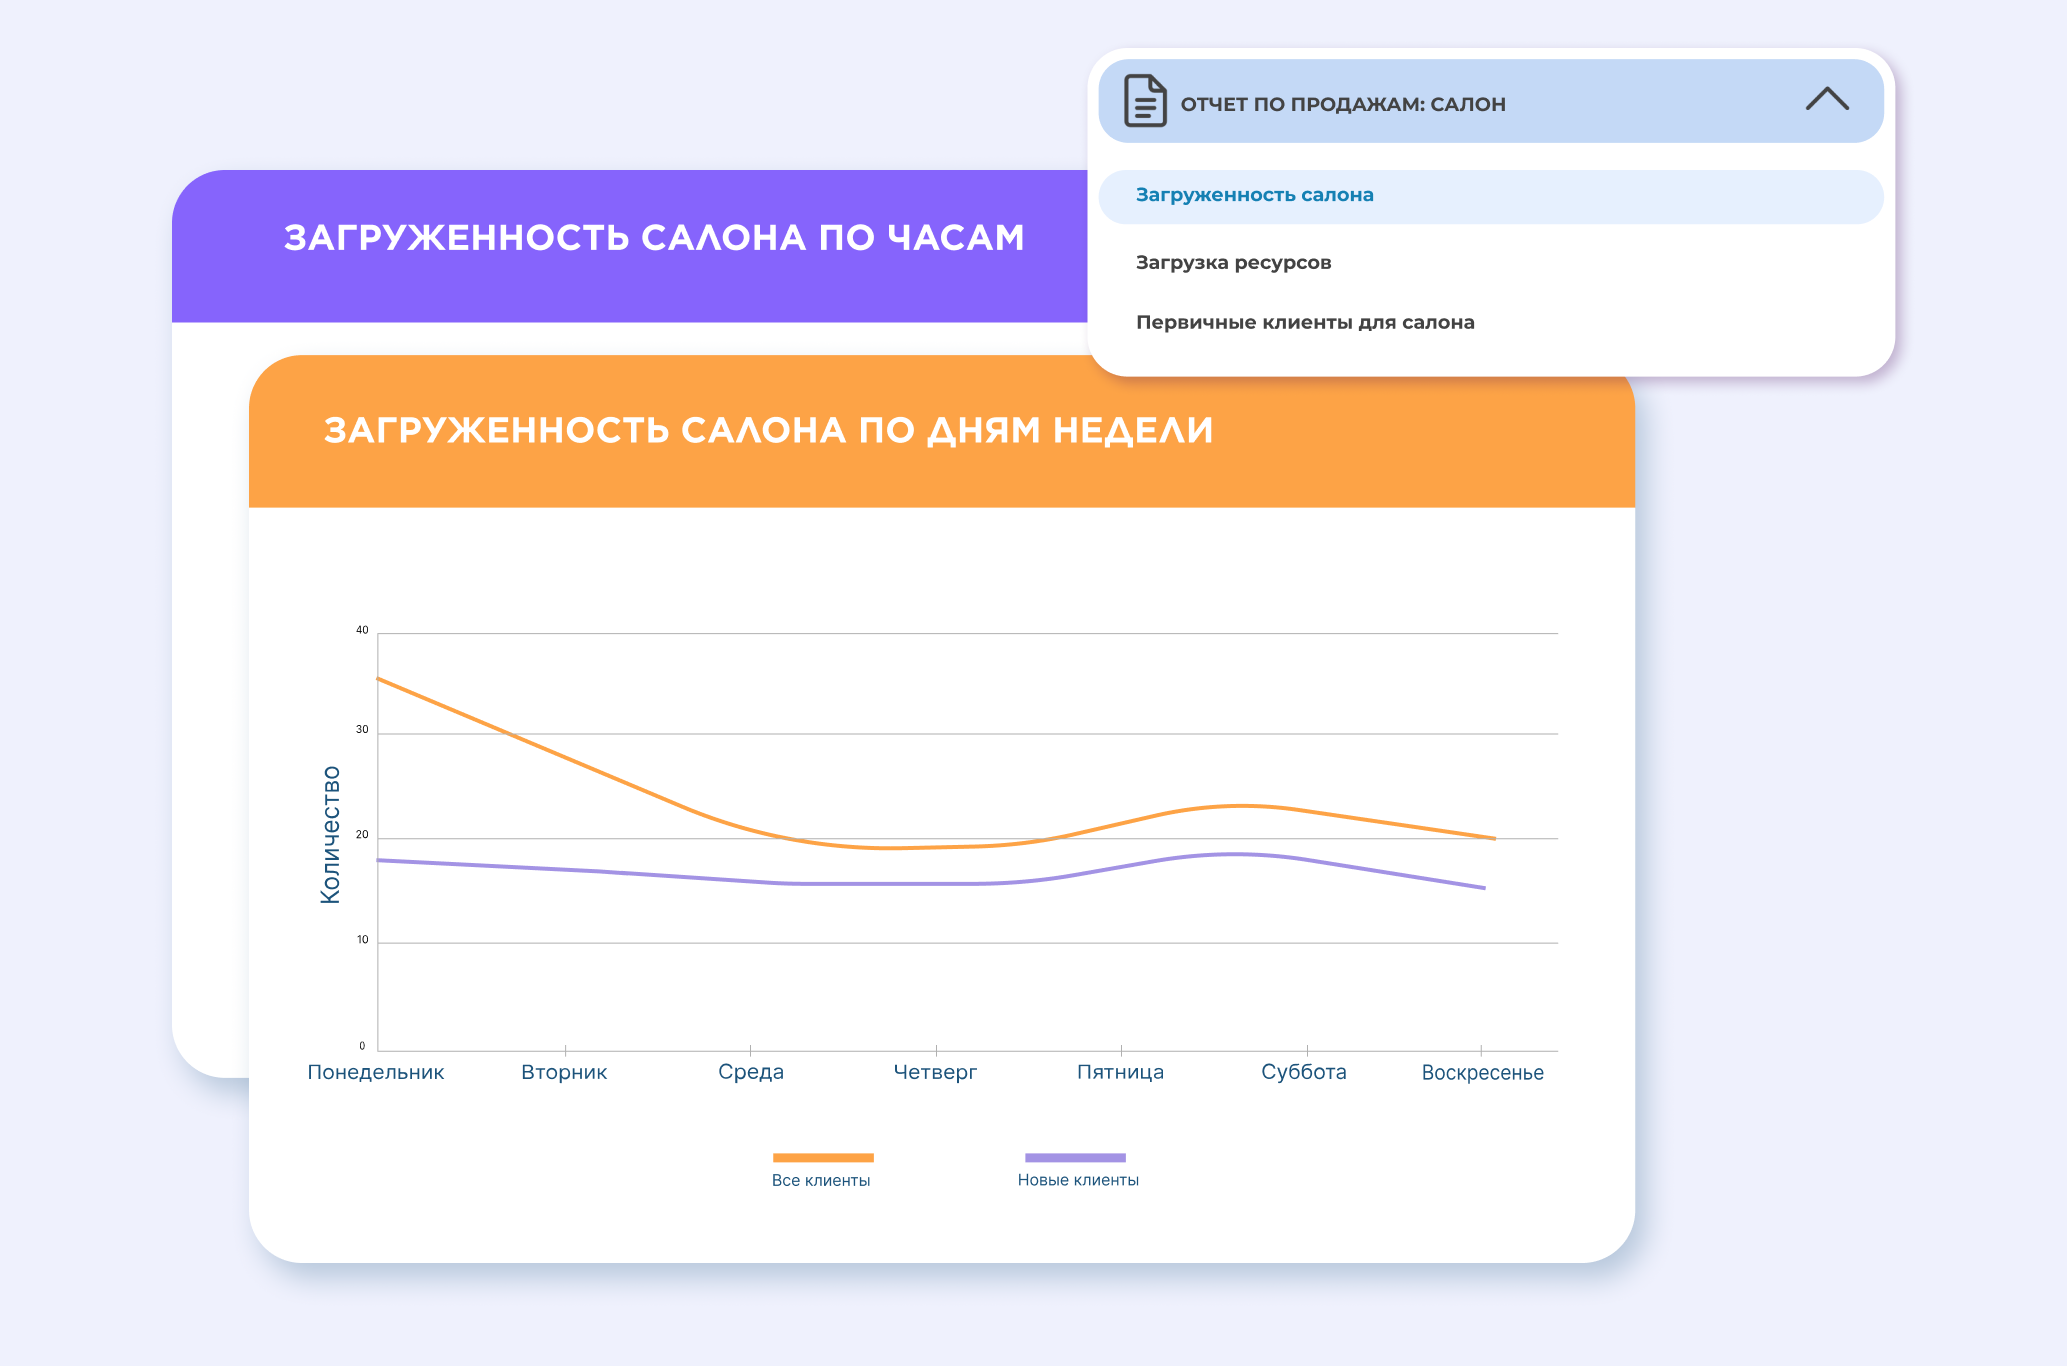2067x1366 pixels.
Task: Collapse the sales report dropdown chevron
Action: [1827, 99]
